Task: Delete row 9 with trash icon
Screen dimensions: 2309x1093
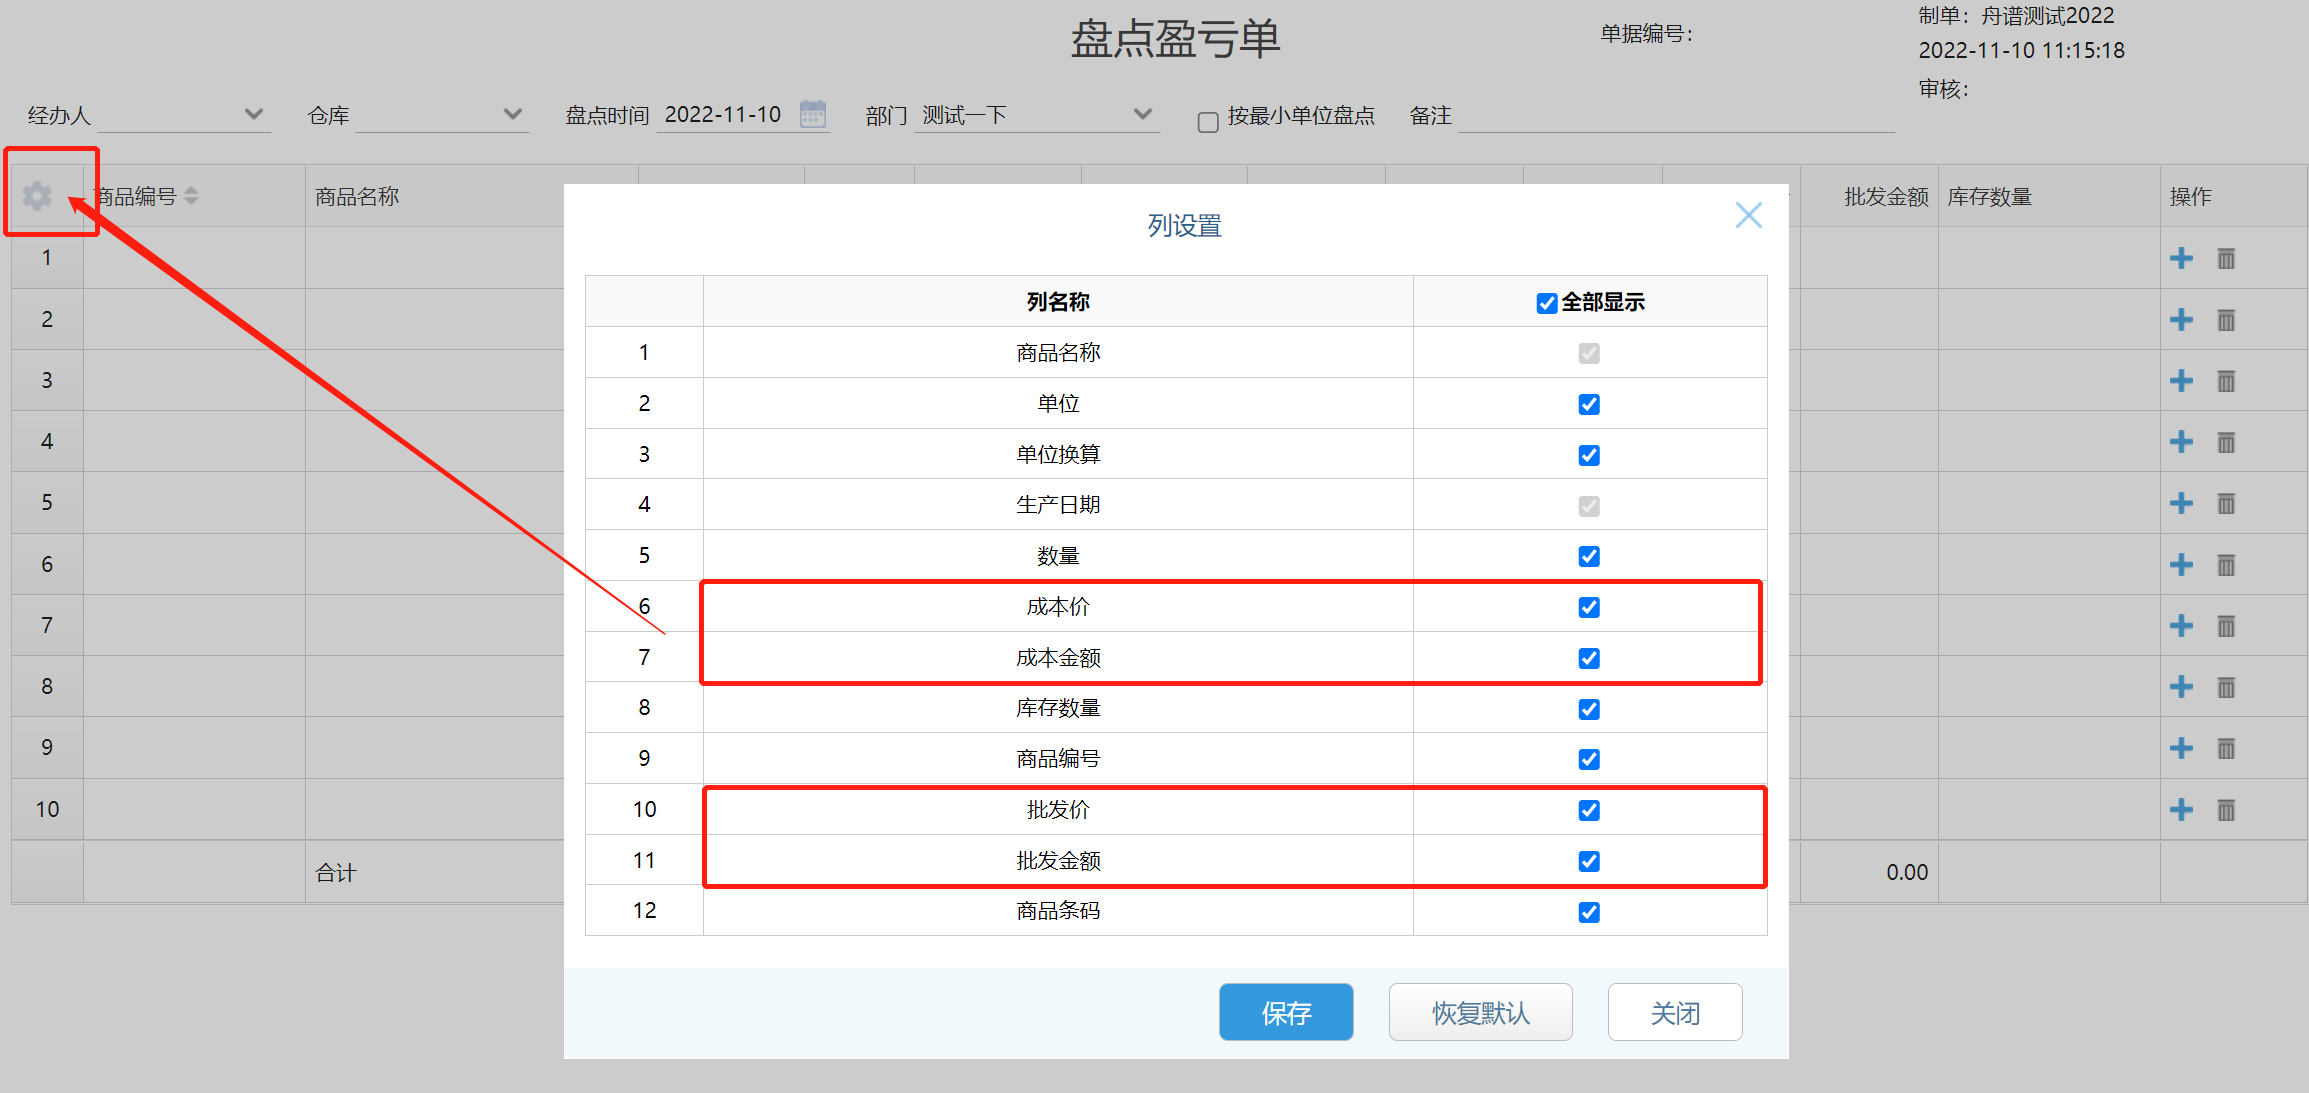Action: point(2226,748)
